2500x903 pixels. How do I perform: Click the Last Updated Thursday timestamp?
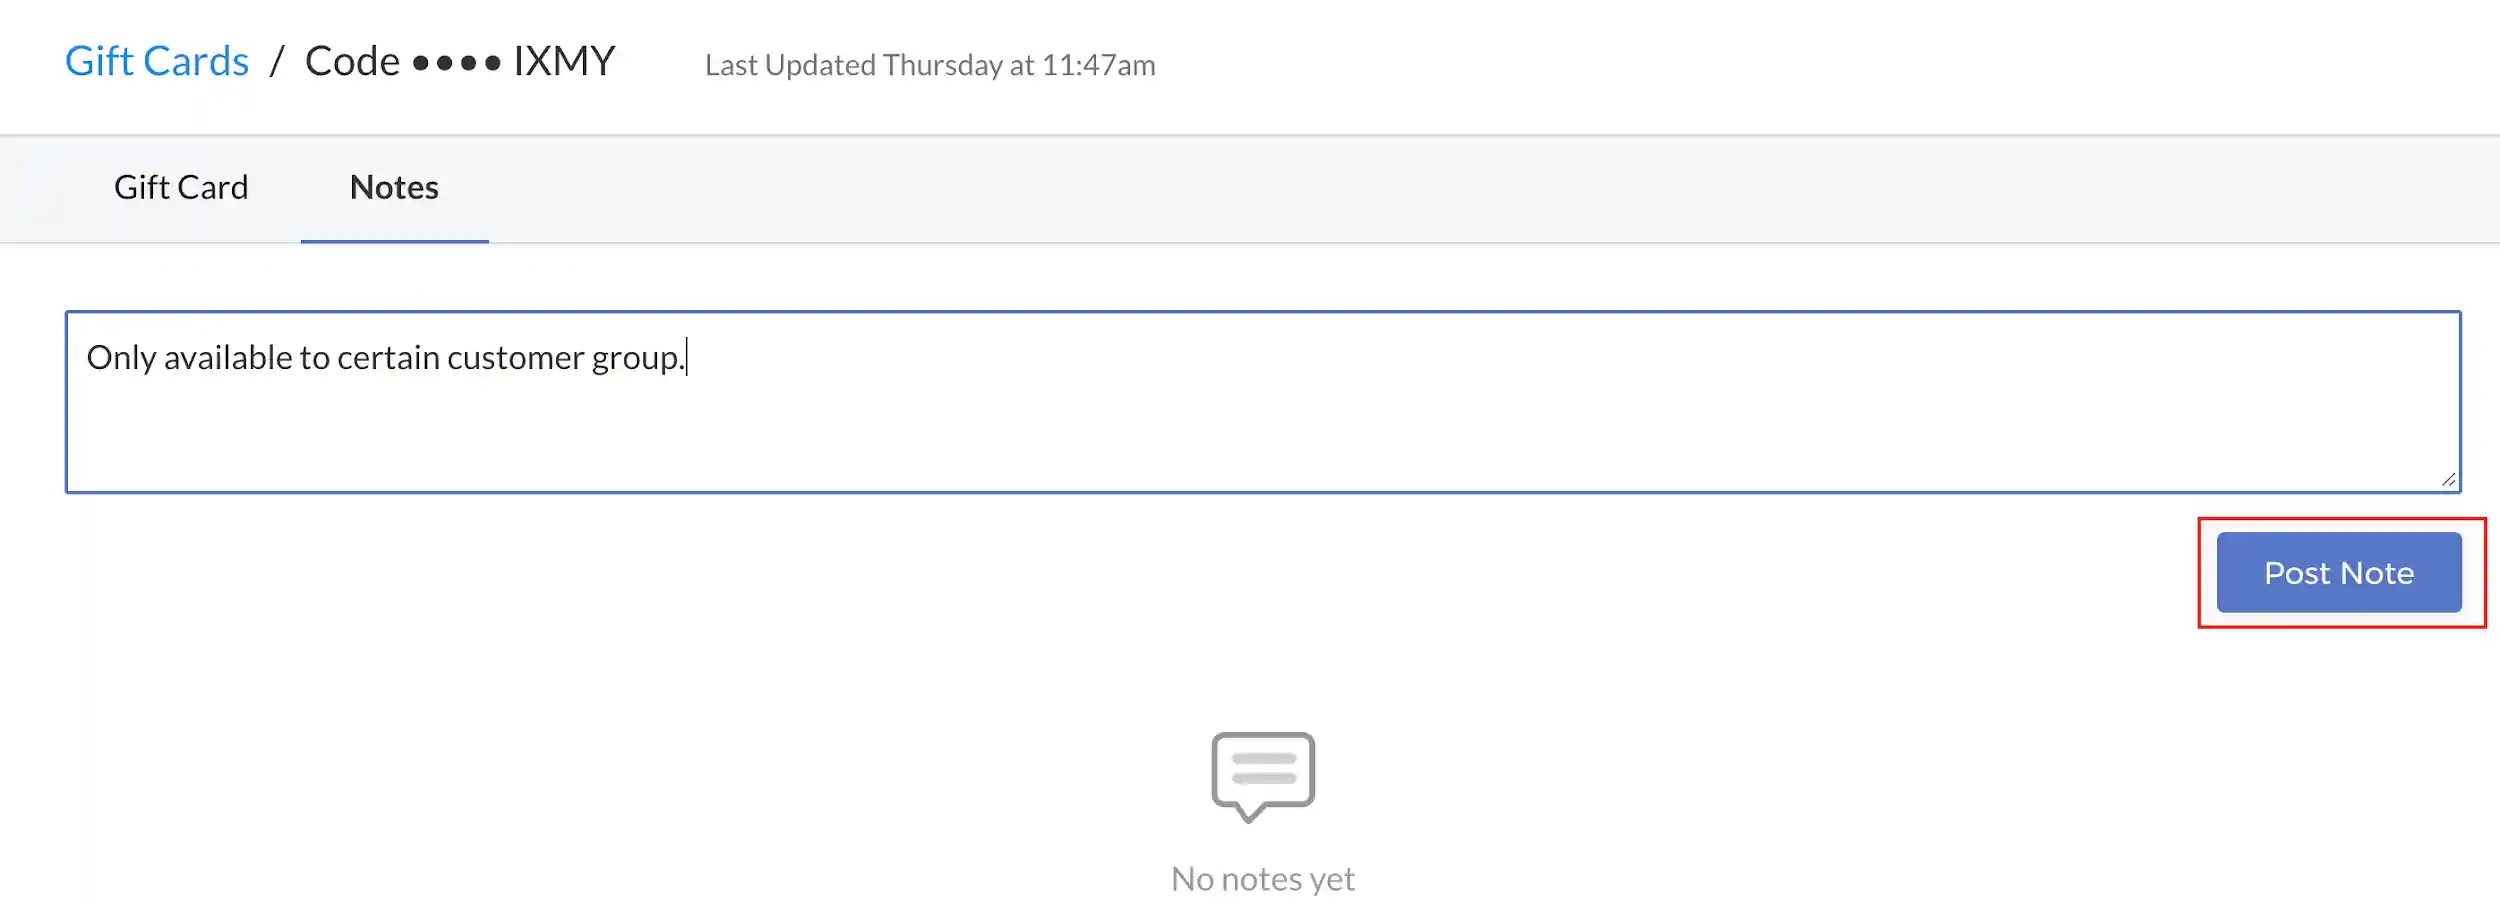930,65
